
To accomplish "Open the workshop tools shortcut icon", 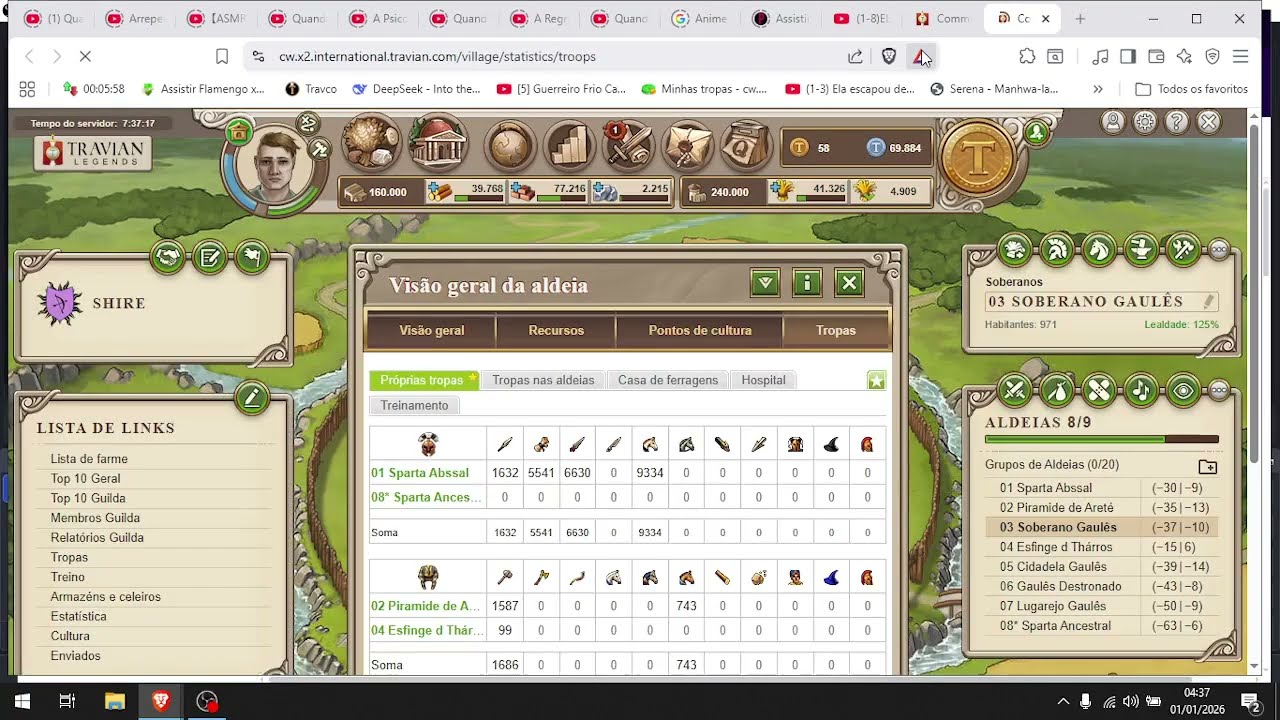I will point(1183,249).
